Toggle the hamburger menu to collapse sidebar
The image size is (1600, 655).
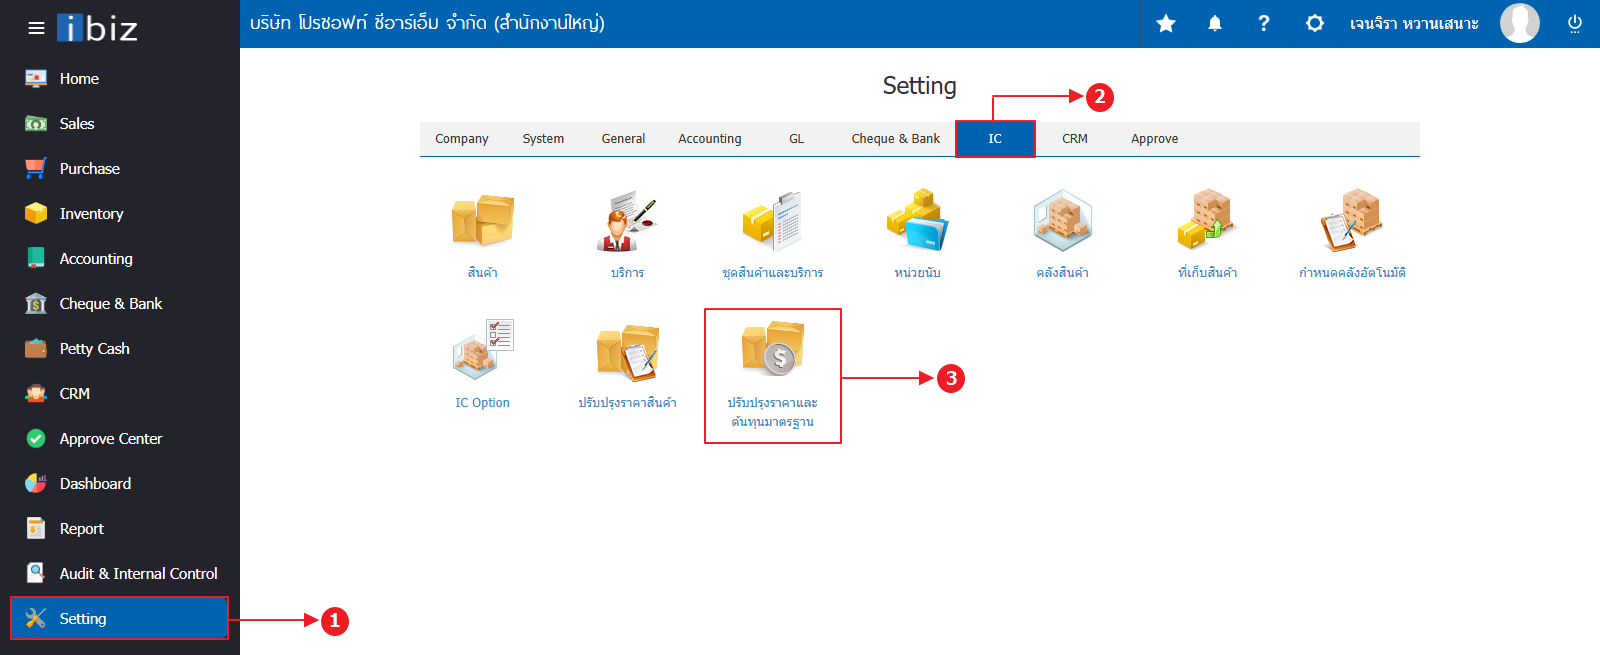point(36,28)
